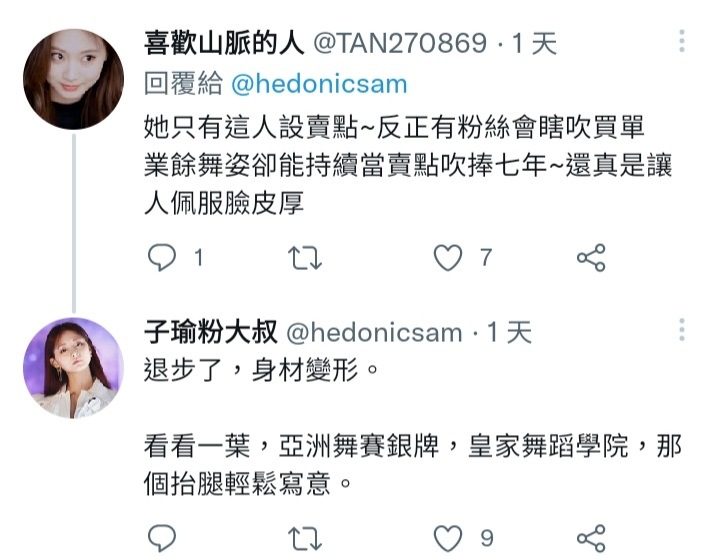Open the tweet text starting 她只有這人設賣點
The image size is (720, 556).
pyautogui.click(x=408, y=164)
